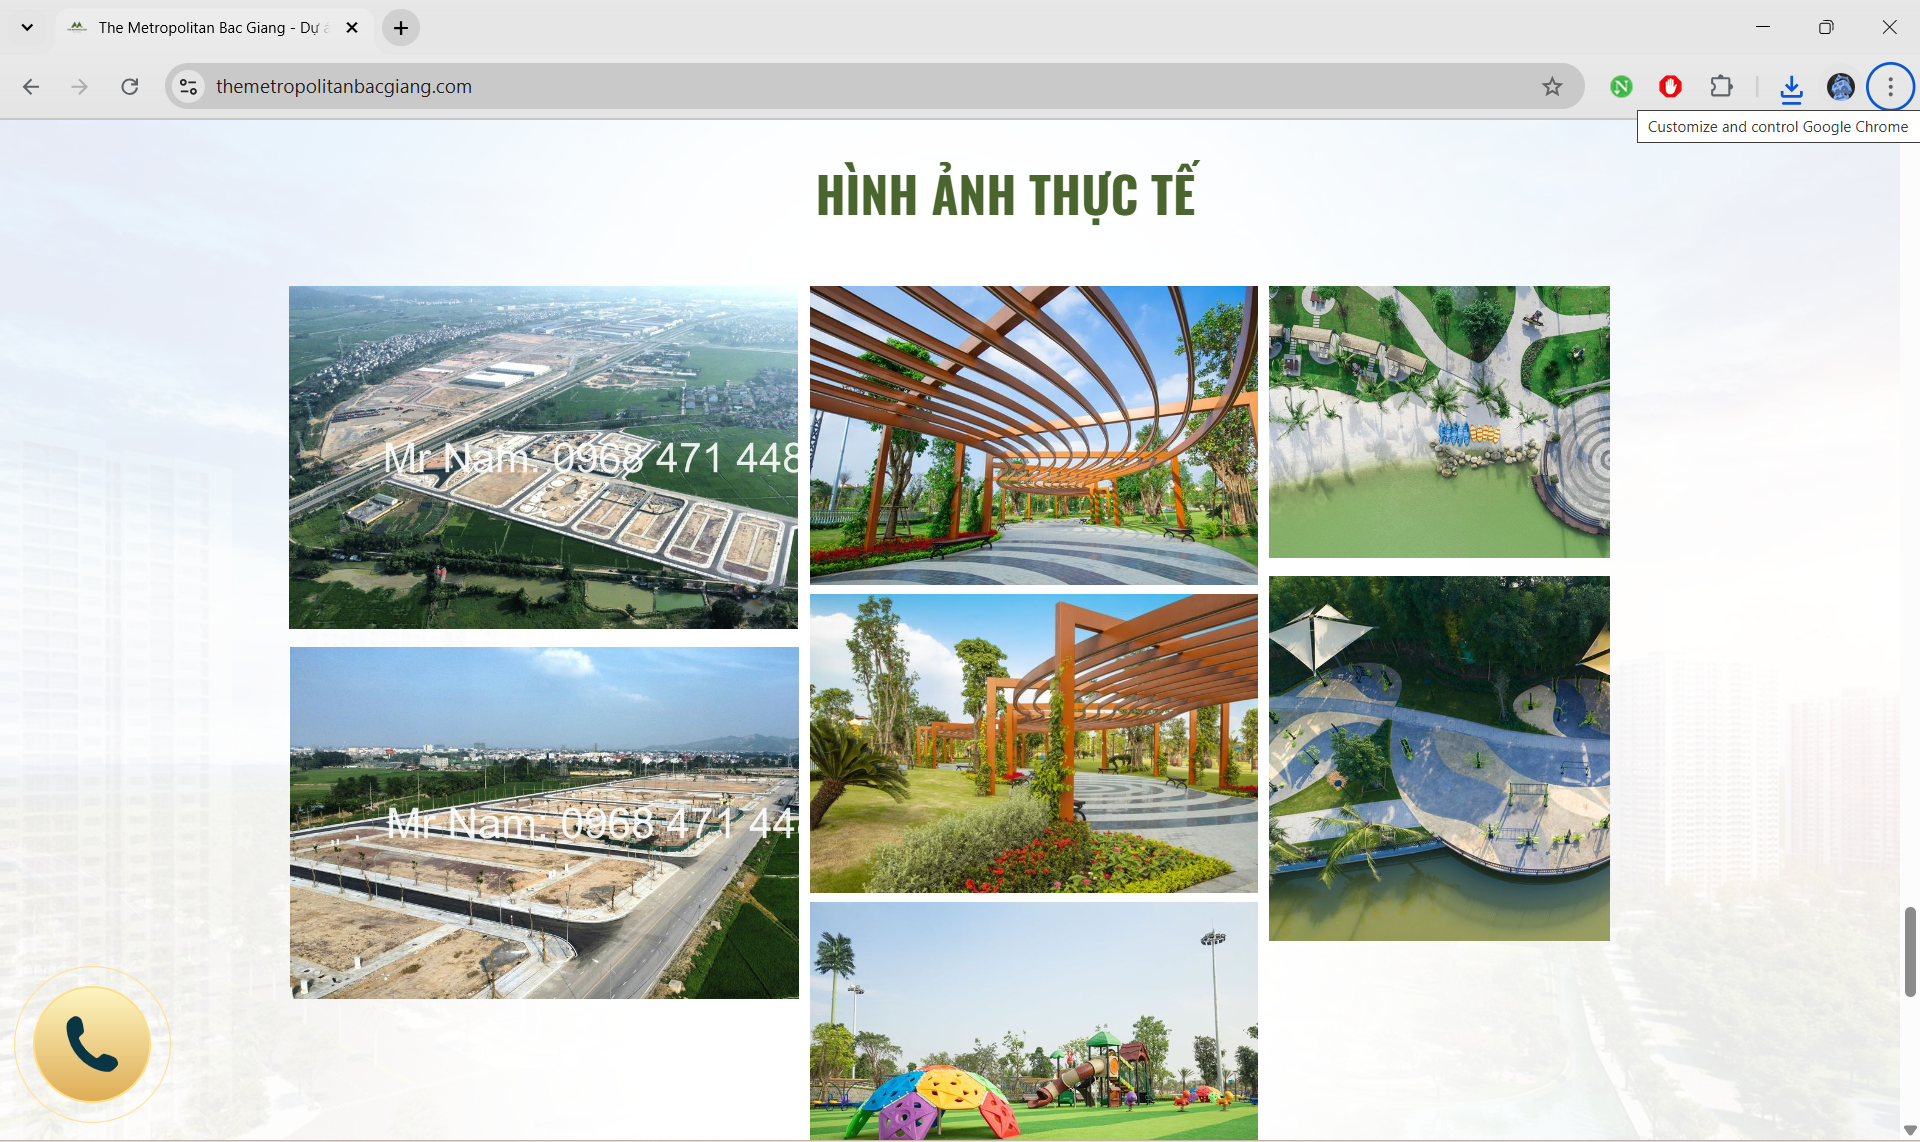Open the Chrome profile avatar

(x=1840, y=87)
